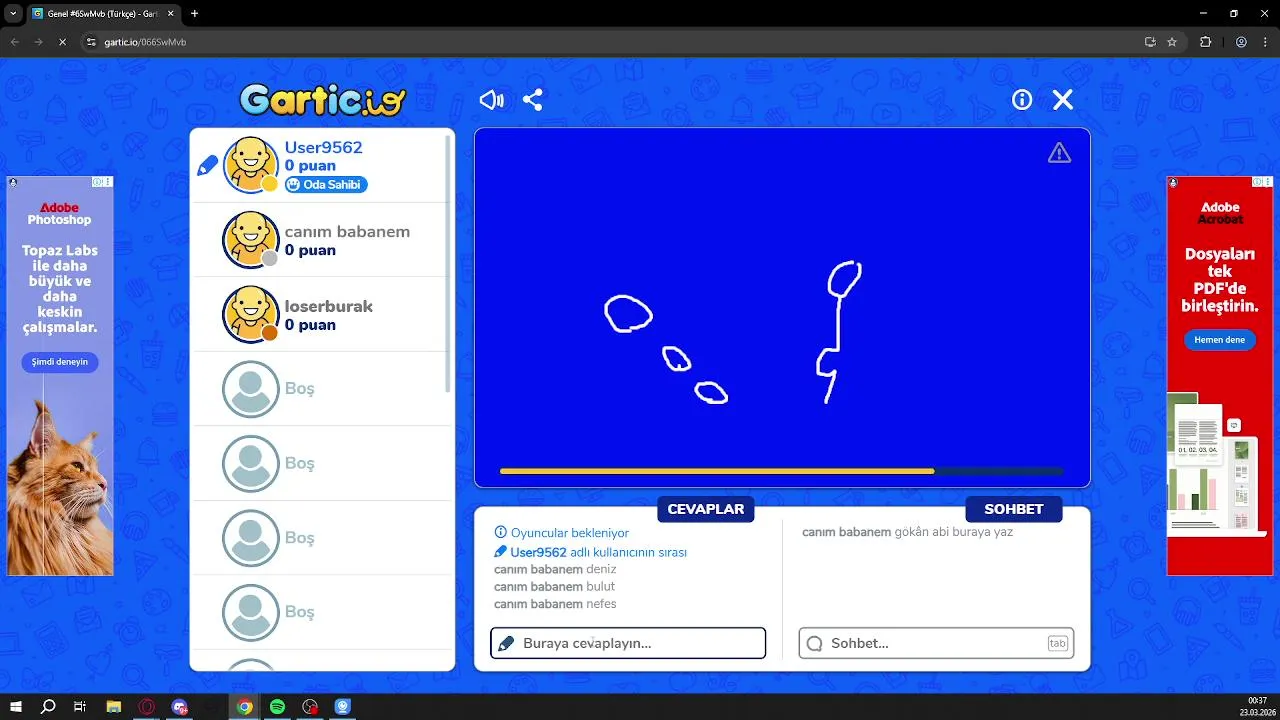Open a new browser tab
Image resolution: width=1280 pixels, height=720 pixels.
pos(194,14)
